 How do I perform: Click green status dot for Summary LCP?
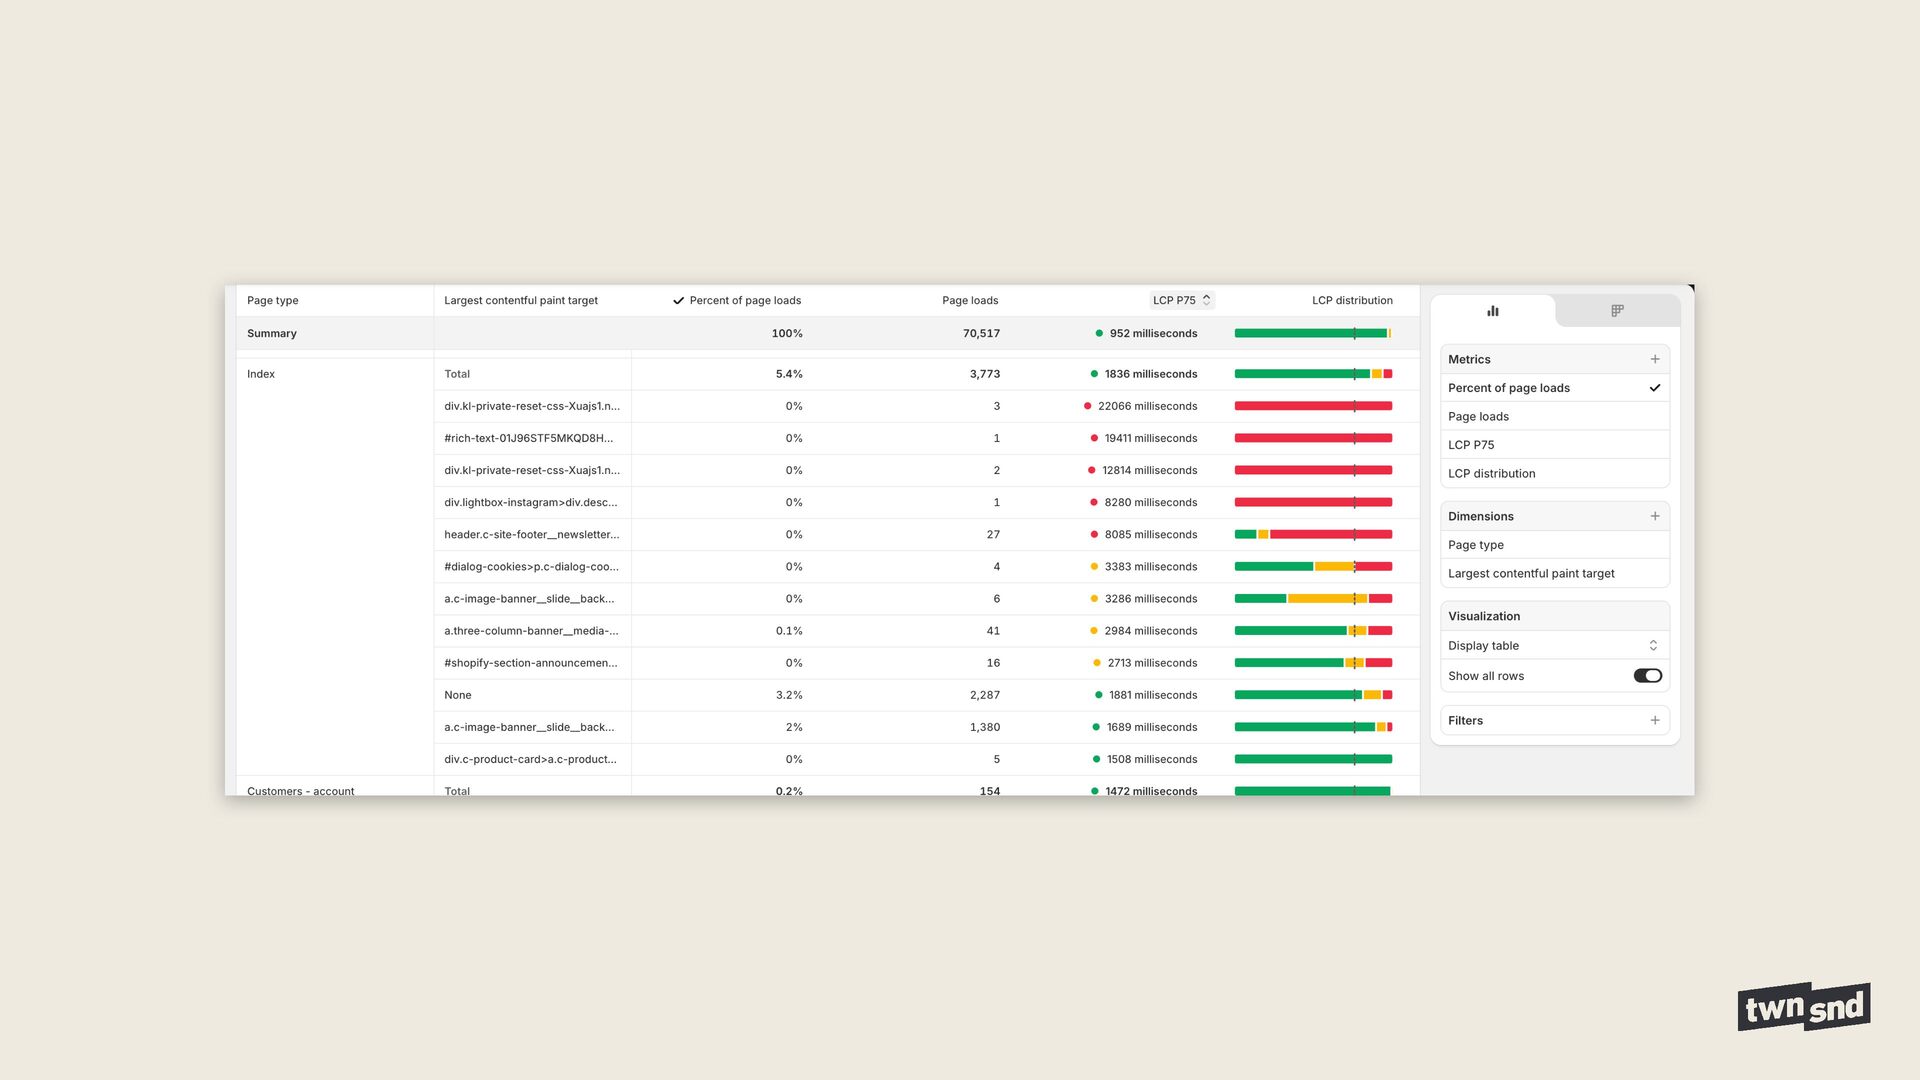tap(1099, 334)
